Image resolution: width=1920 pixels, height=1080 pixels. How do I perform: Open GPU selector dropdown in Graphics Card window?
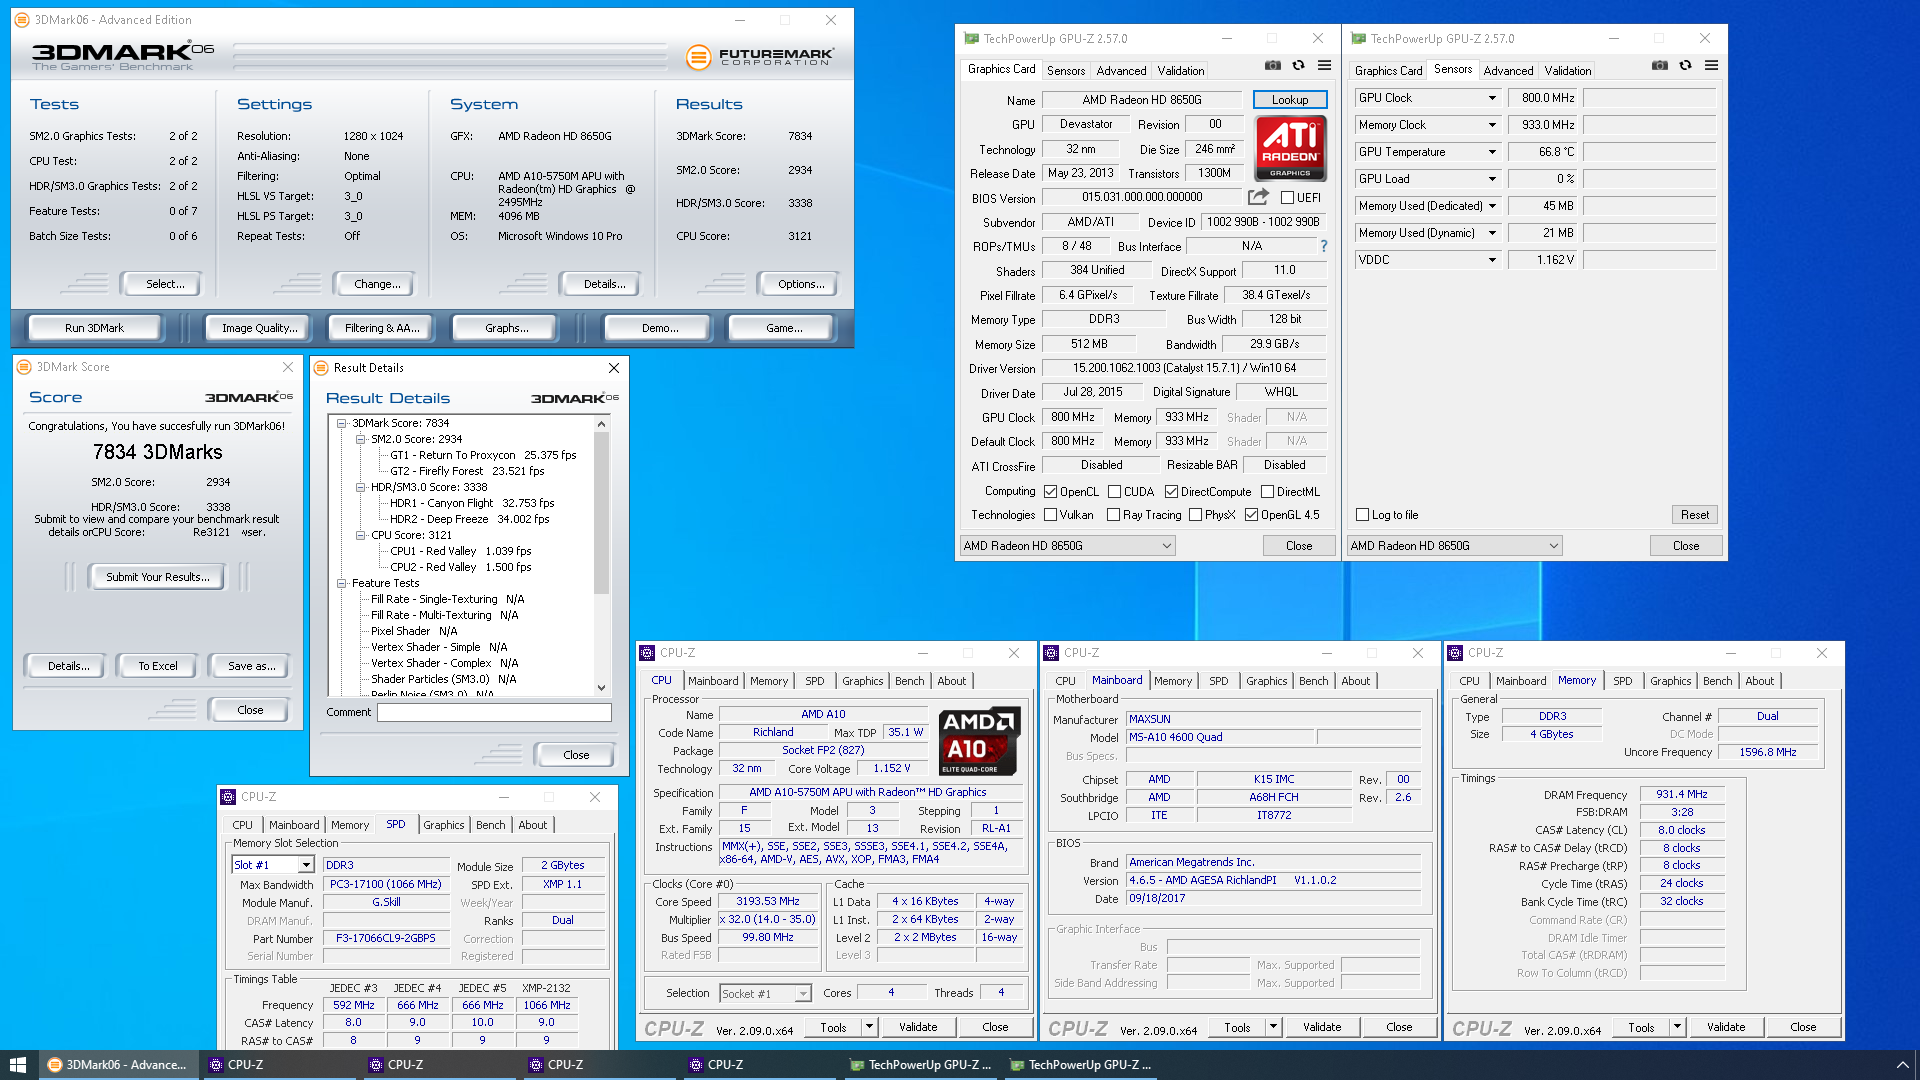[x=1067, y=546]
